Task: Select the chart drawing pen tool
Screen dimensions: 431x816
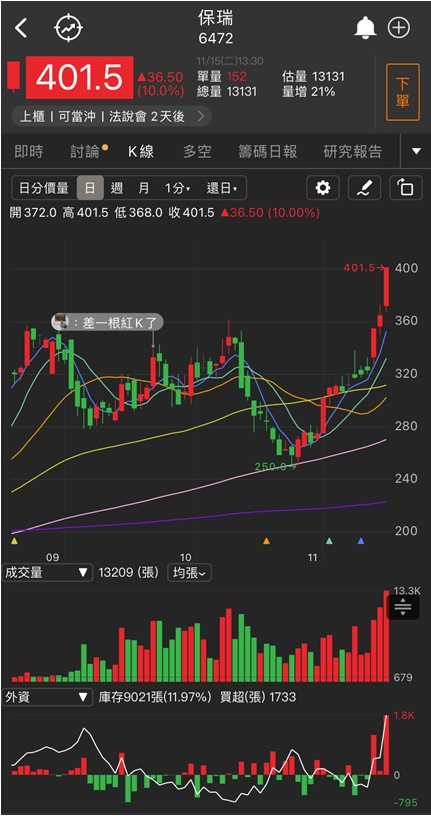Action: [364, 188]
